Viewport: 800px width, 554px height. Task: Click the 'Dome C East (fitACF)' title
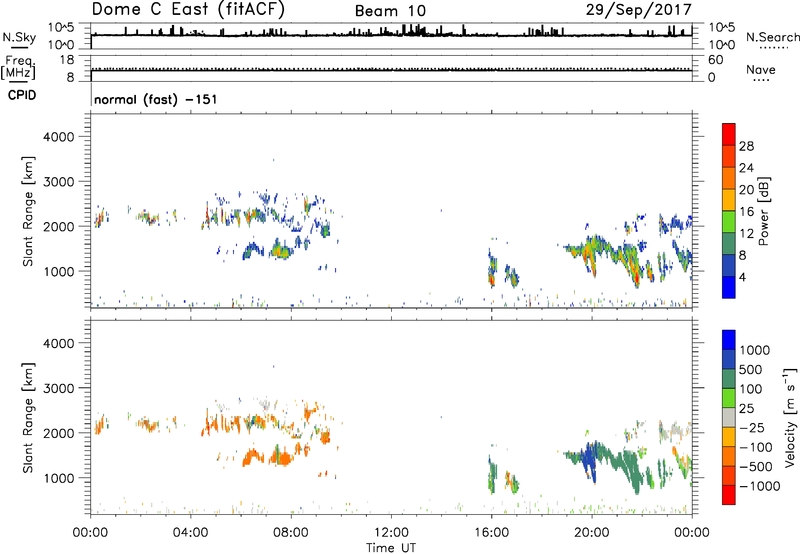click(188, 10)
